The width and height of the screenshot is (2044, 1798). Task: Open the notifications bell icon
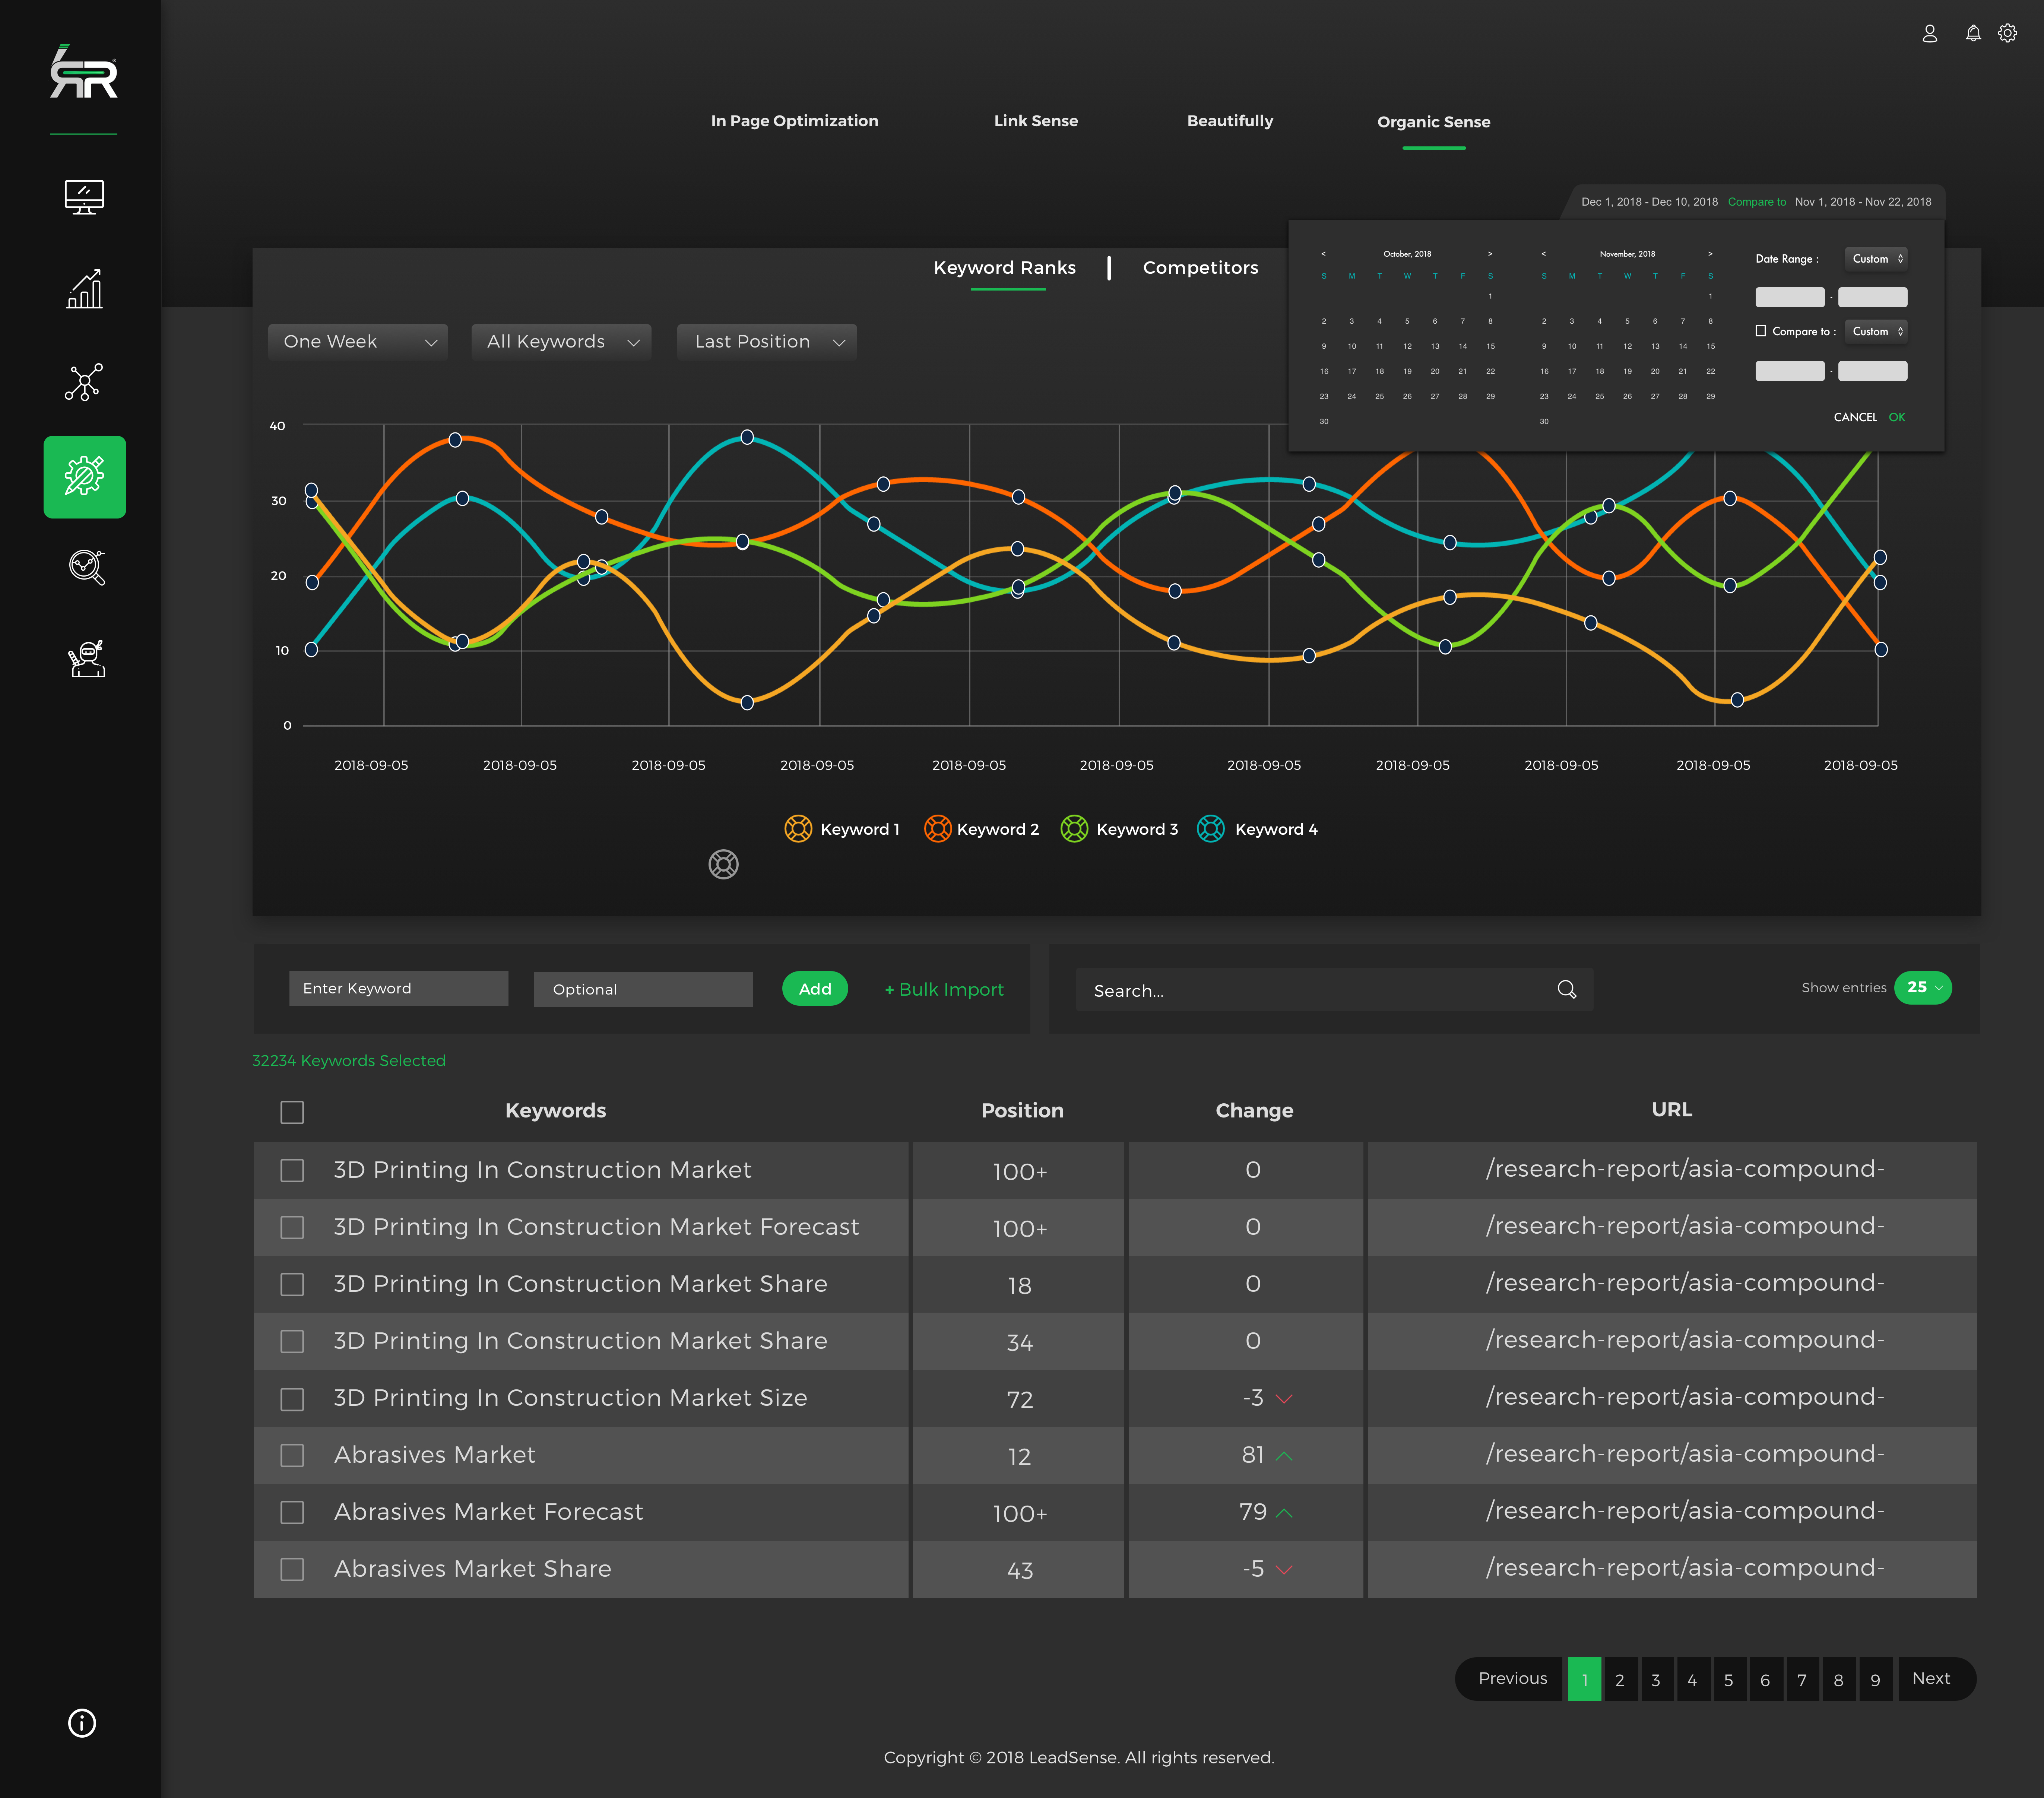1972,34
